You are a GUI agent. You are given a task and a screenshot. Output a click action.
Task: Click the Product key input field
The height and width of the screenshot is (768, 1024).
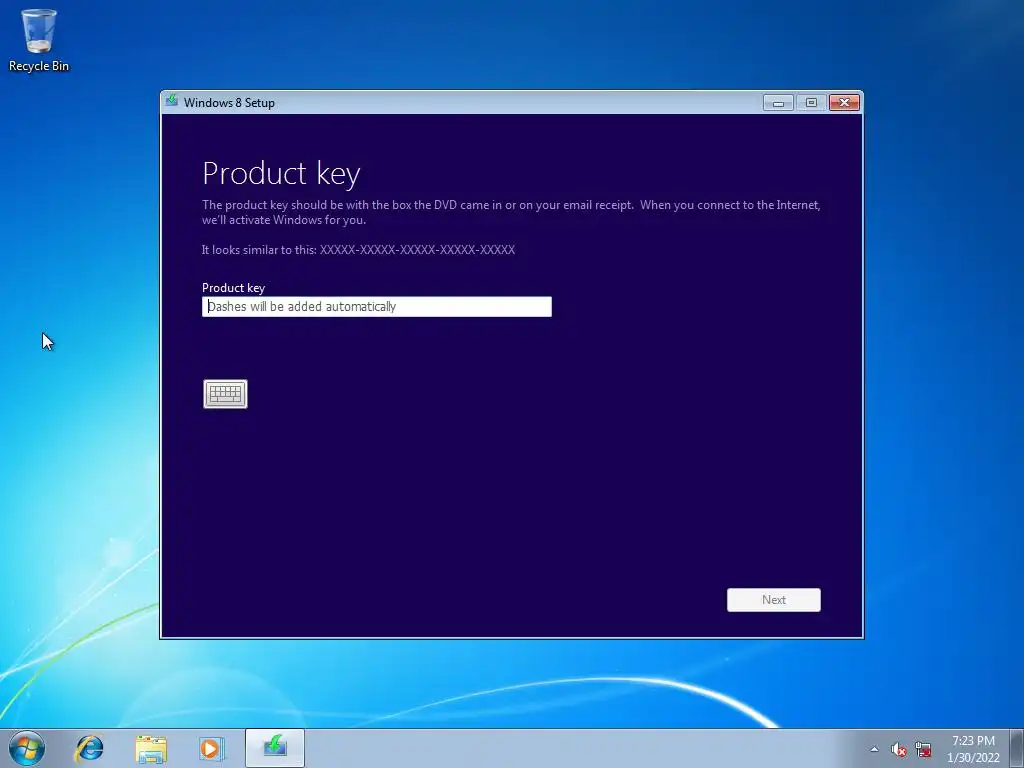pyautogui.click(x=377, y=306)
